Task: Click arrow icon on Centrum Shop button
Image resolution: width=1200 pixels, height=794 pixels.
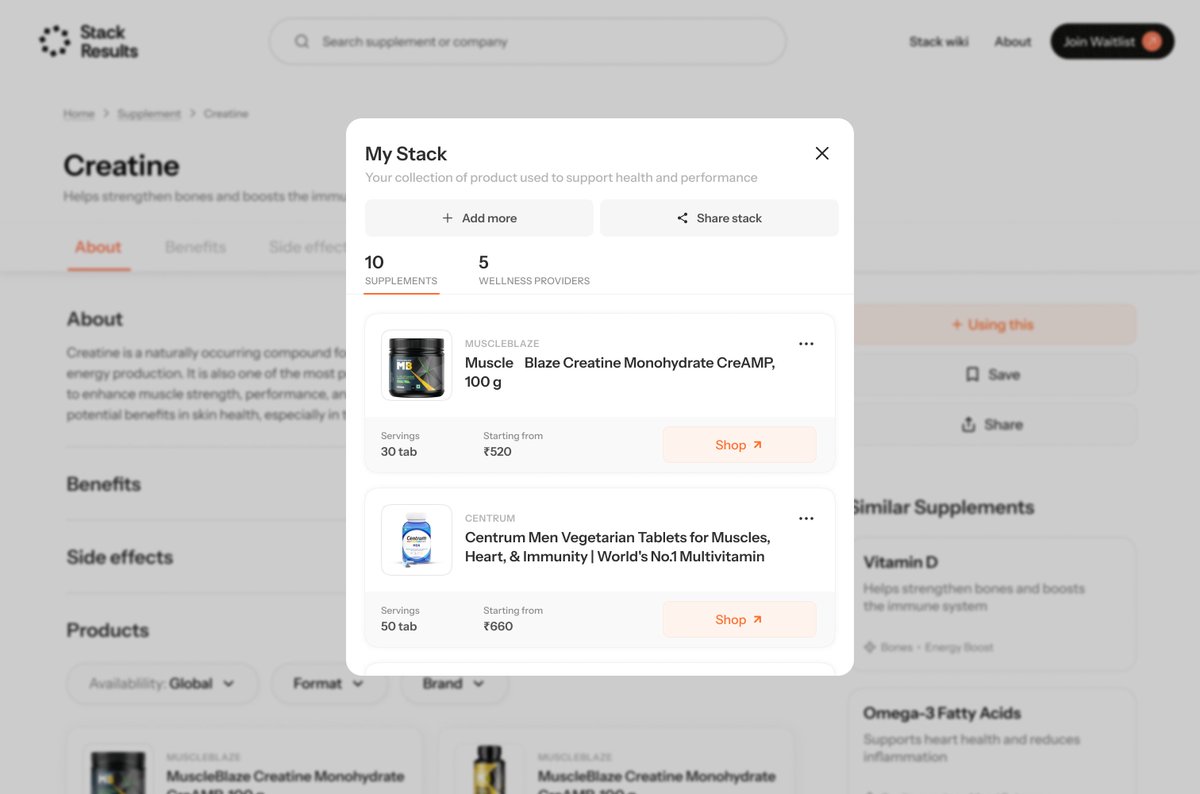Action: [x=757, y=620]
